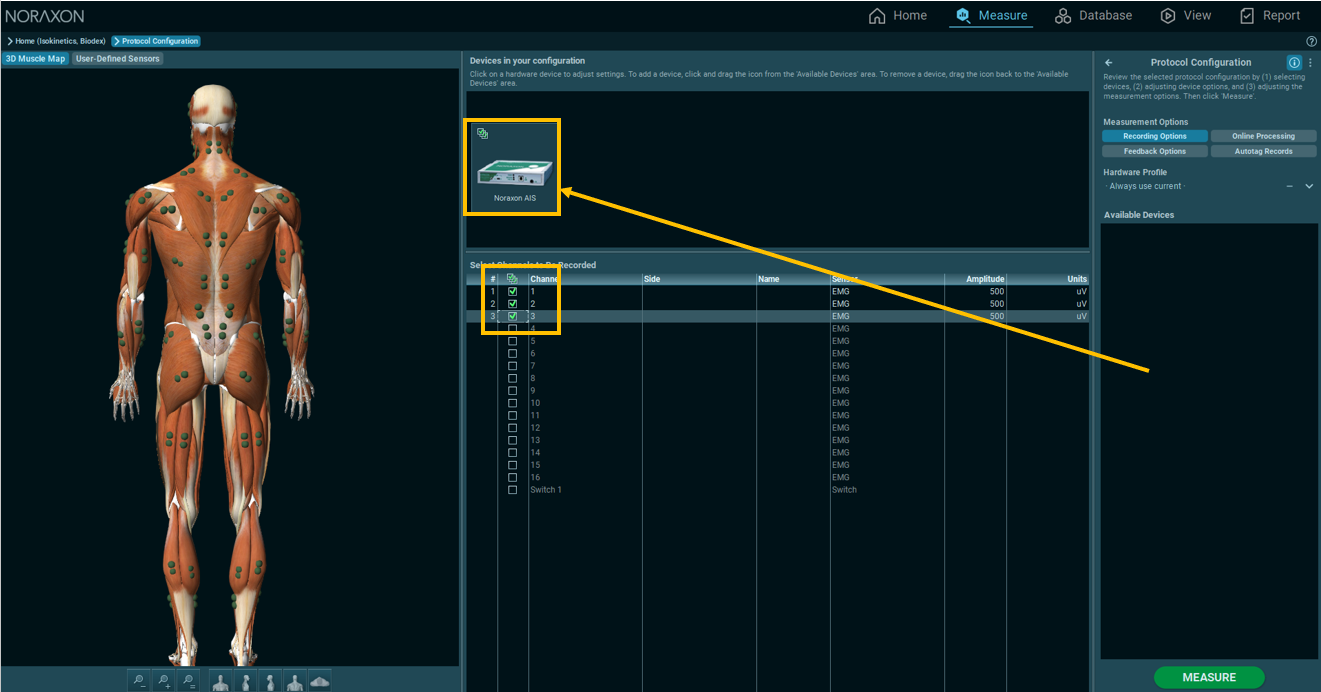Screen dimensions: 1321x692
Task: Open the help question mark icon
Action: click(x=1311, y=41)
